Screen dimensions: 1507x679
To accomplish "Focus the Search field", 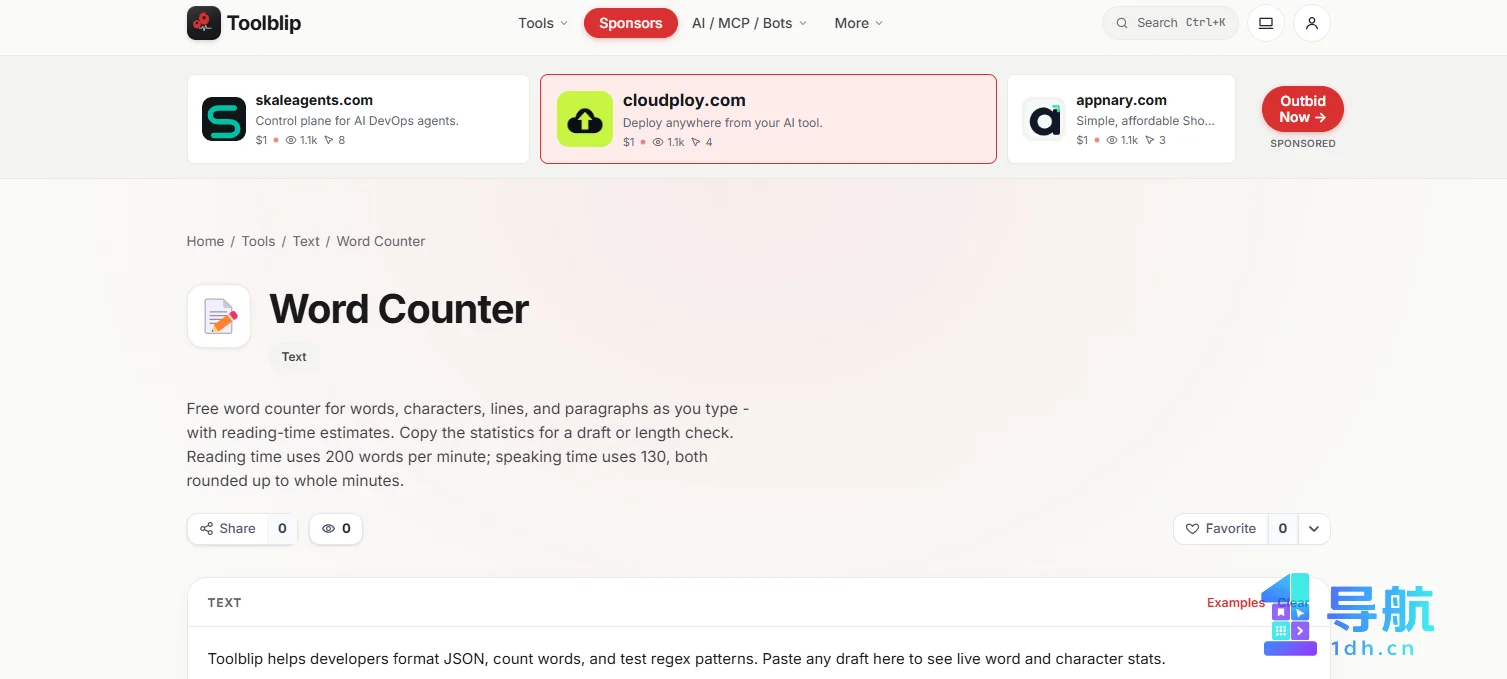I will coord(1170,23).
